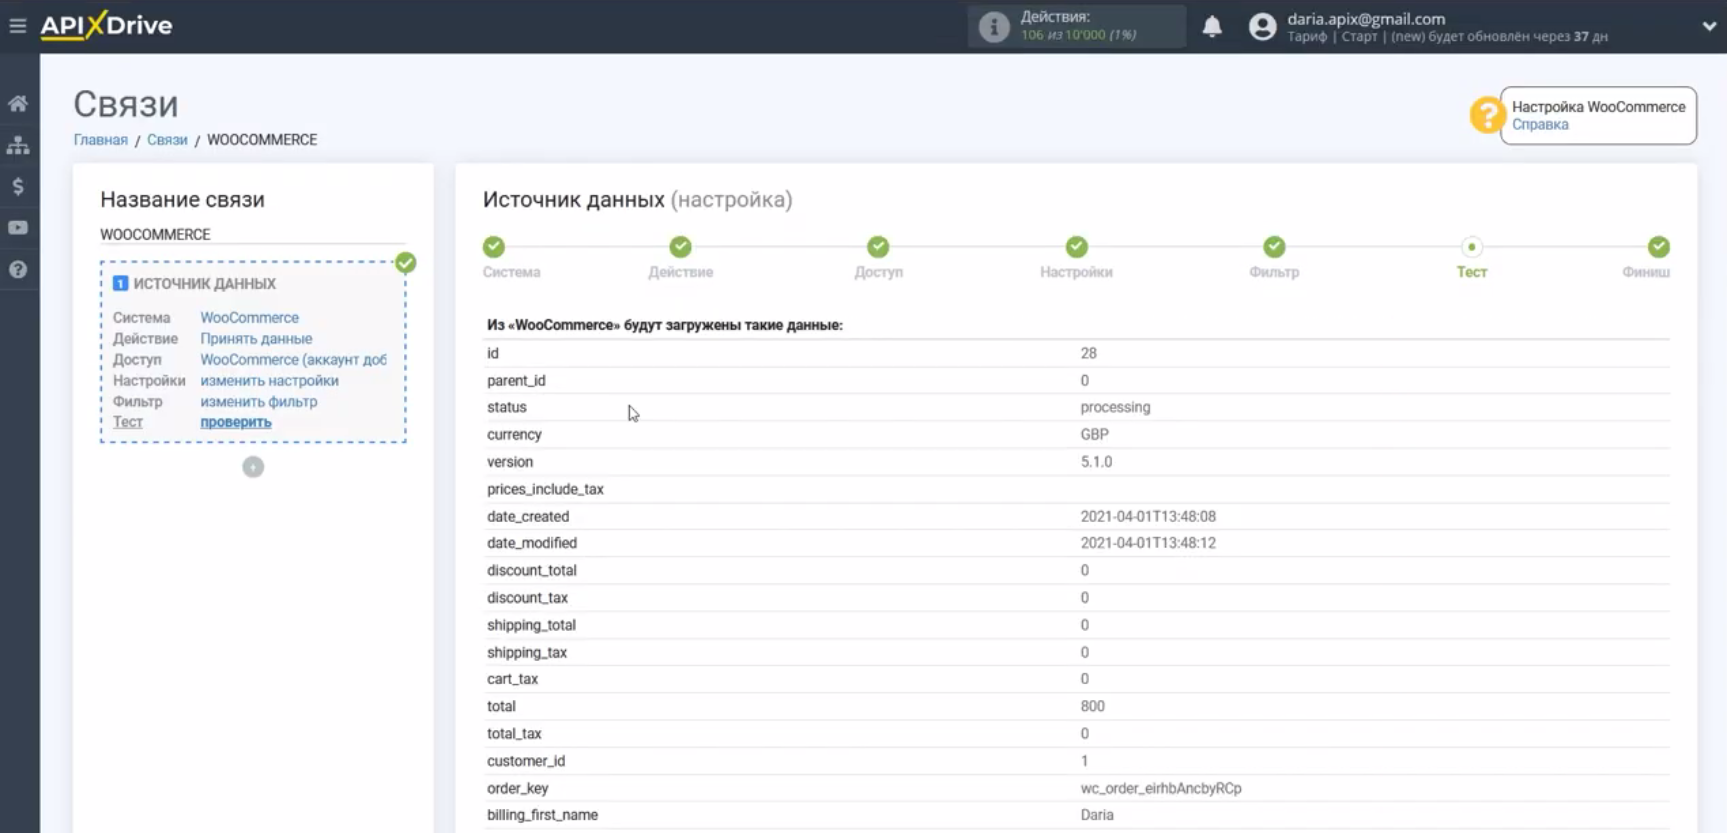Image resolution: width=1727 pixels, height=833 pixels.
Task: Click the проверить test link
Action: tap(235, 422)
